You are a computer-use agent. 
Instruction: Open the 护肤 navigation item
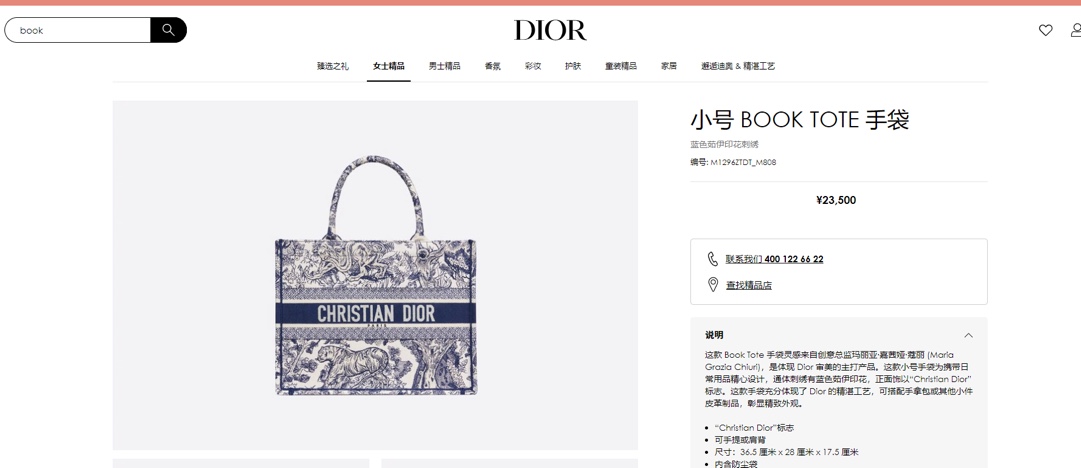point(572,66)
